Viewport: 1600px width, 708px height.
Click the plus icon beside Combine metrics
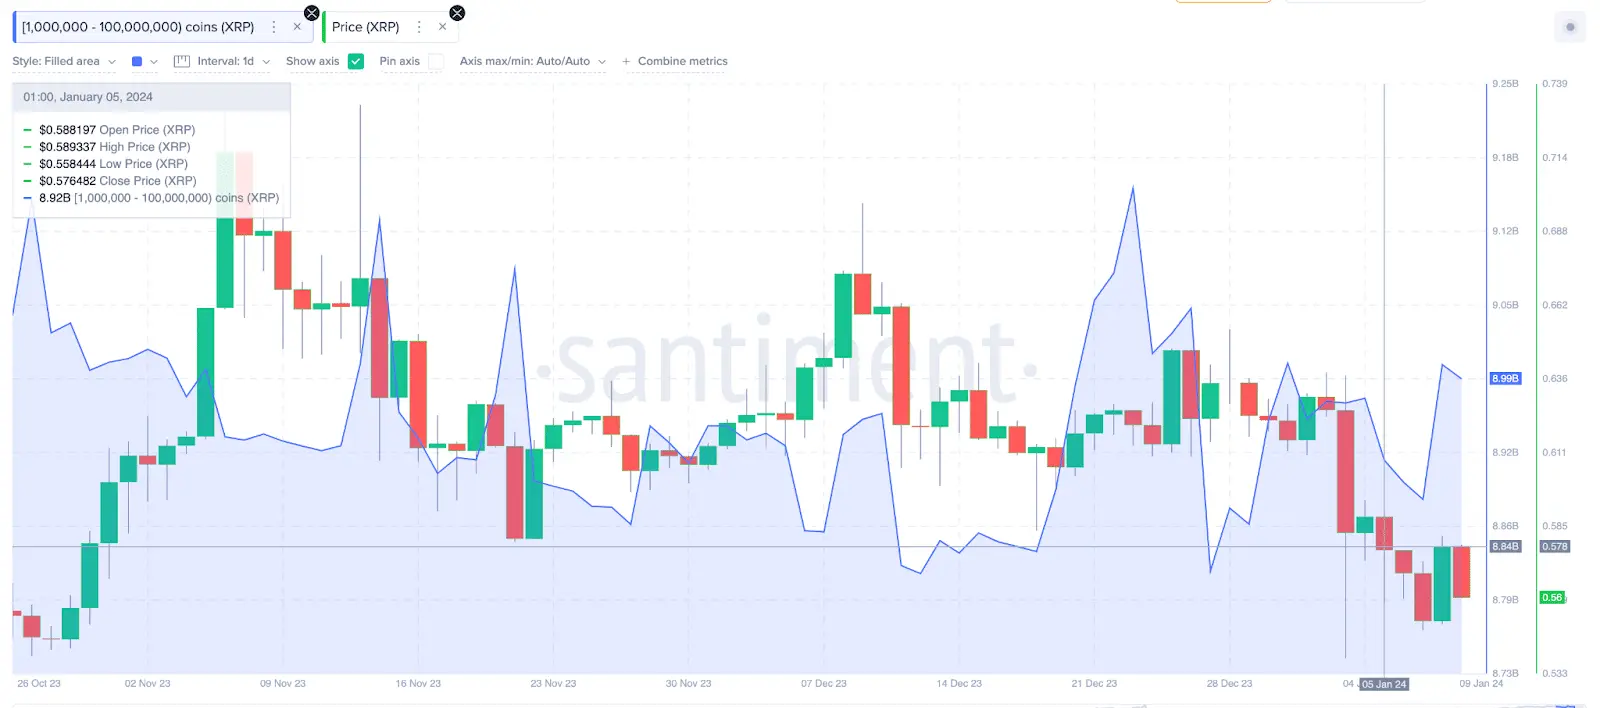626,62
